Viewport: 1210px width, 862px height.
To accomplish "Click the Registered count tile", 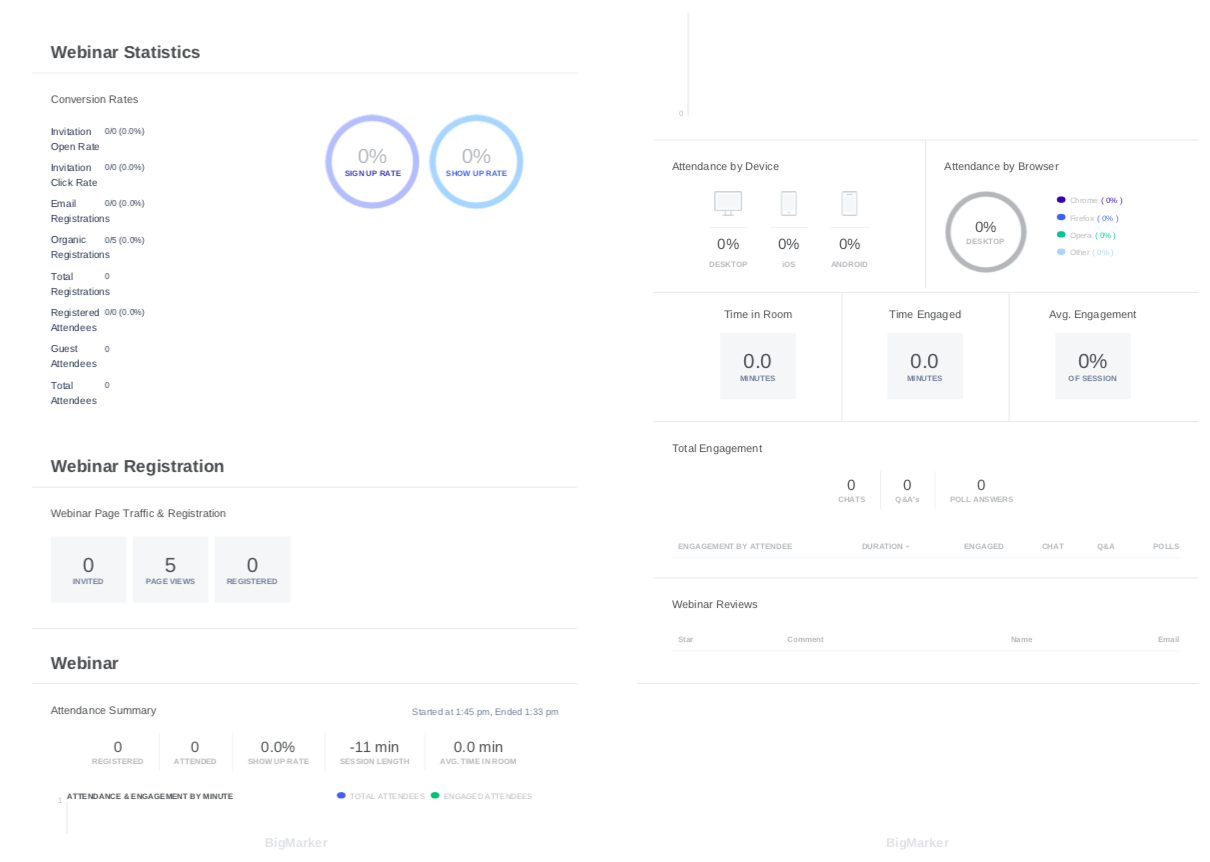I will click(x=253, y=570).
